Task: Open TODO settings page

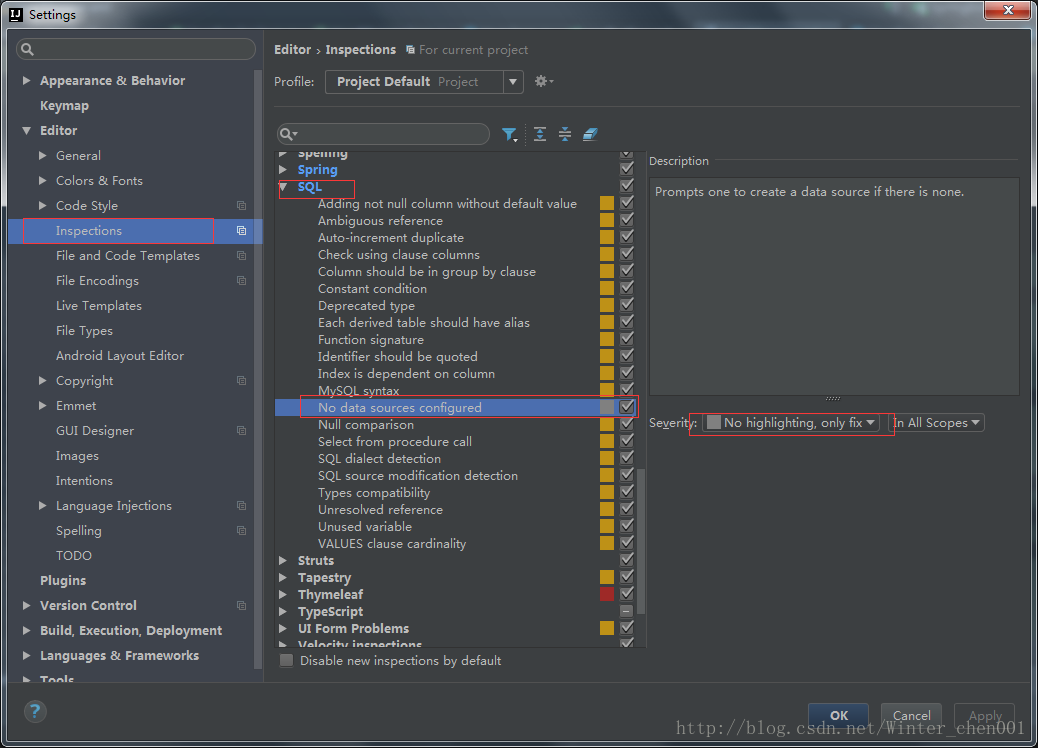Action: click(73, 555)
